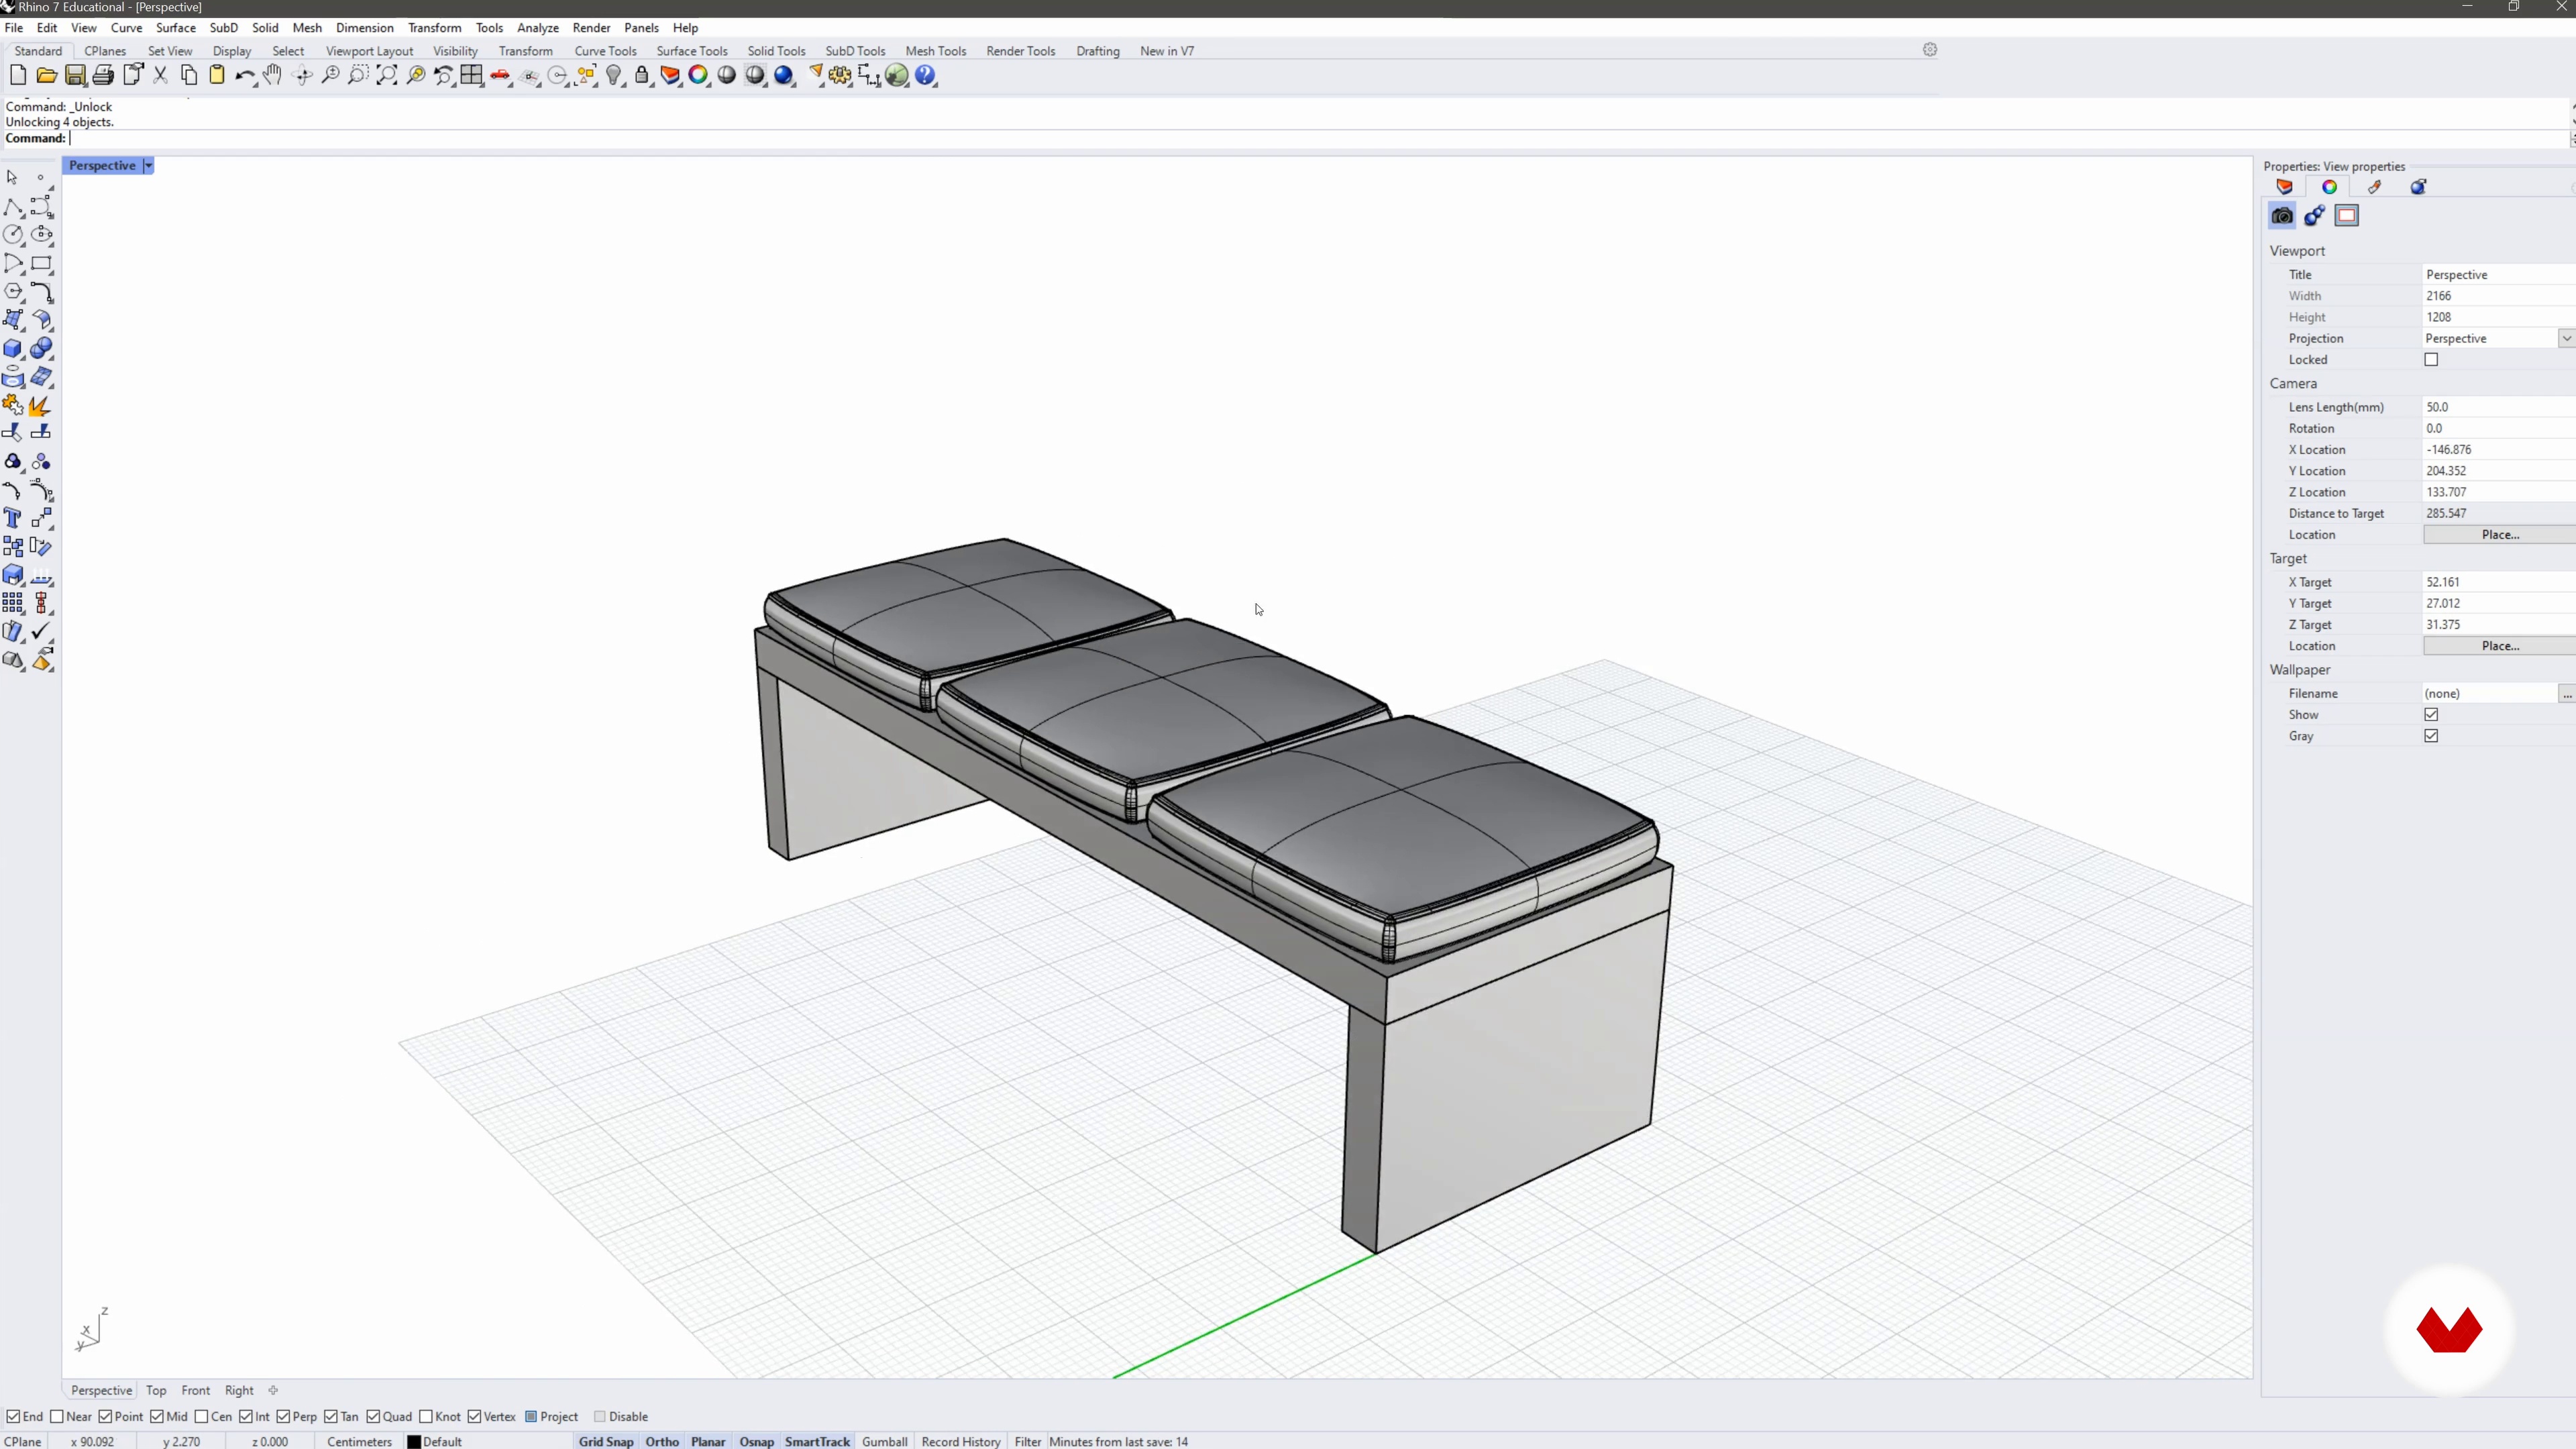Switch to the Right viewport tab
Viewport: 2576px width, 1449px height.
(x=239, y=1390)
